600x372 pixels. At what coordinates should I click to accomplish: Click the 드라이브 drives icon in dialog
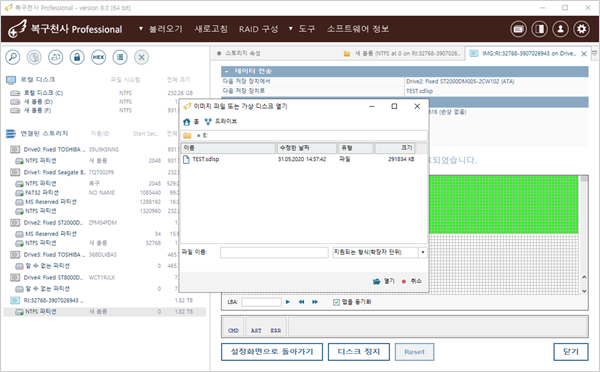pos(208,122)
